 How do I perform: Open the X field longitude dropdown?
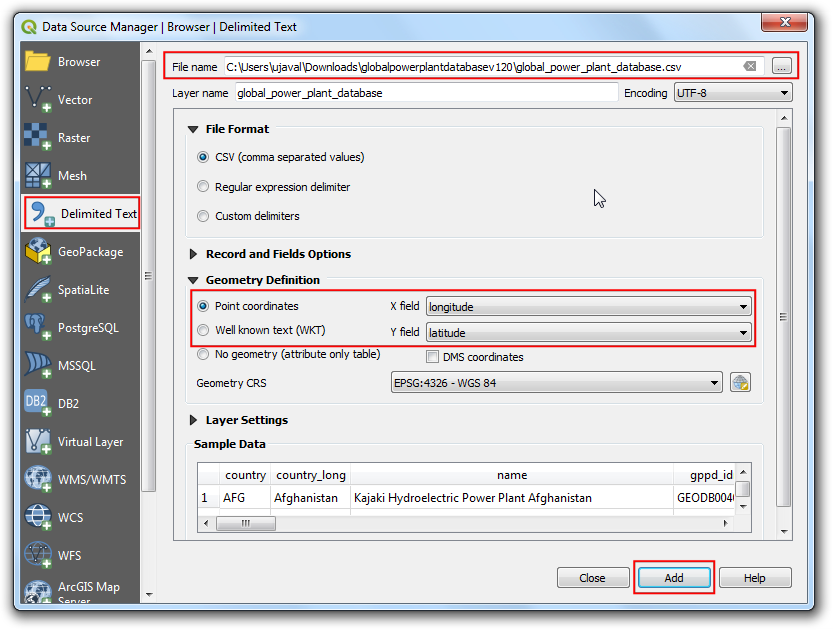tap(589, 306)
